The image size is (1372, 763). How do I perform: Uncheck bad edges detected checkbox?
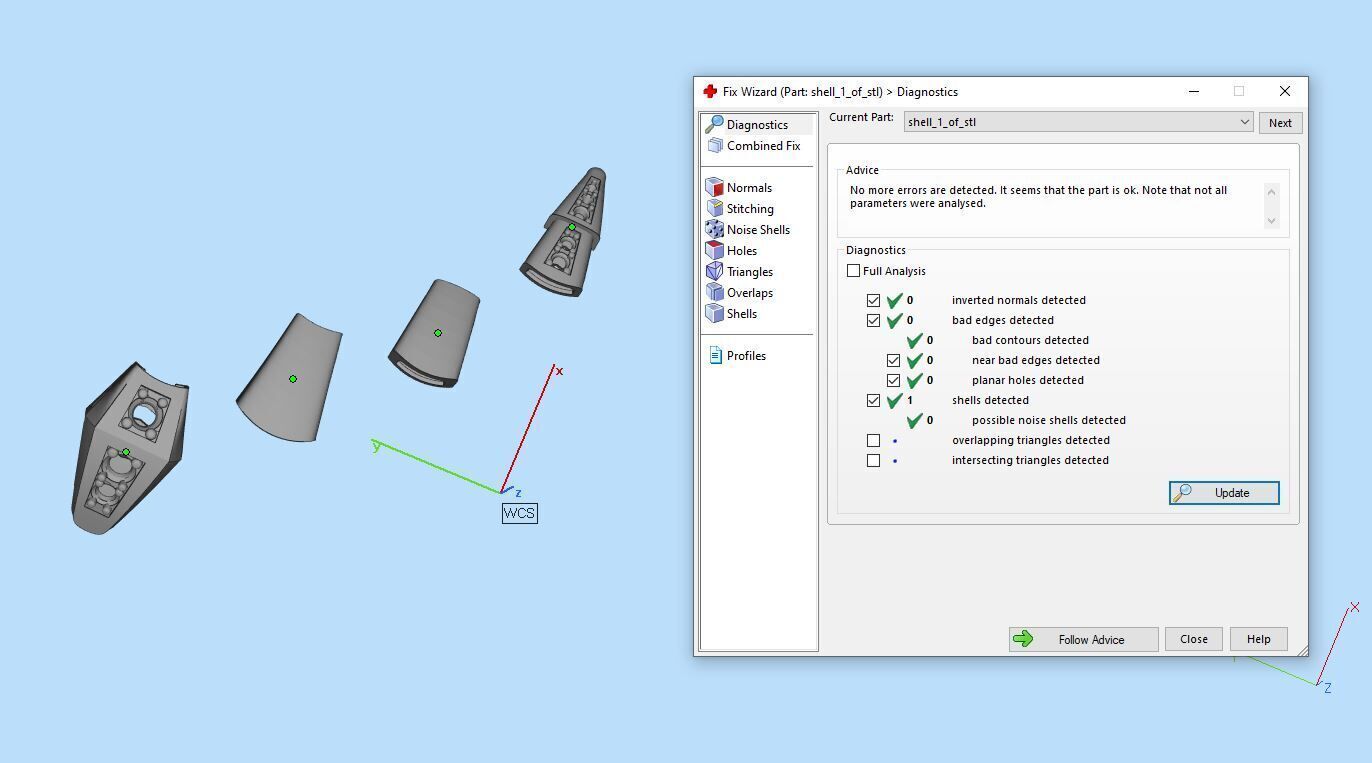coord(873,320)
